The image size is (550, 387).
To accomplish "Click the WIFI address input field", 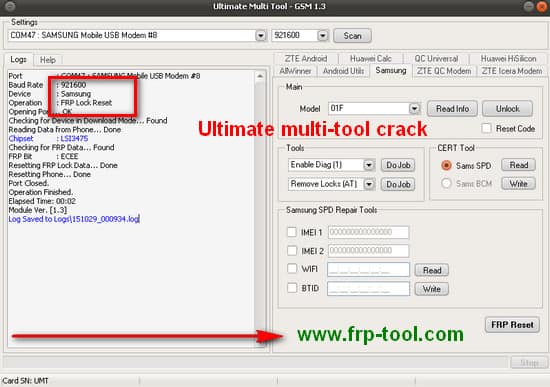I will click(368, 269).
